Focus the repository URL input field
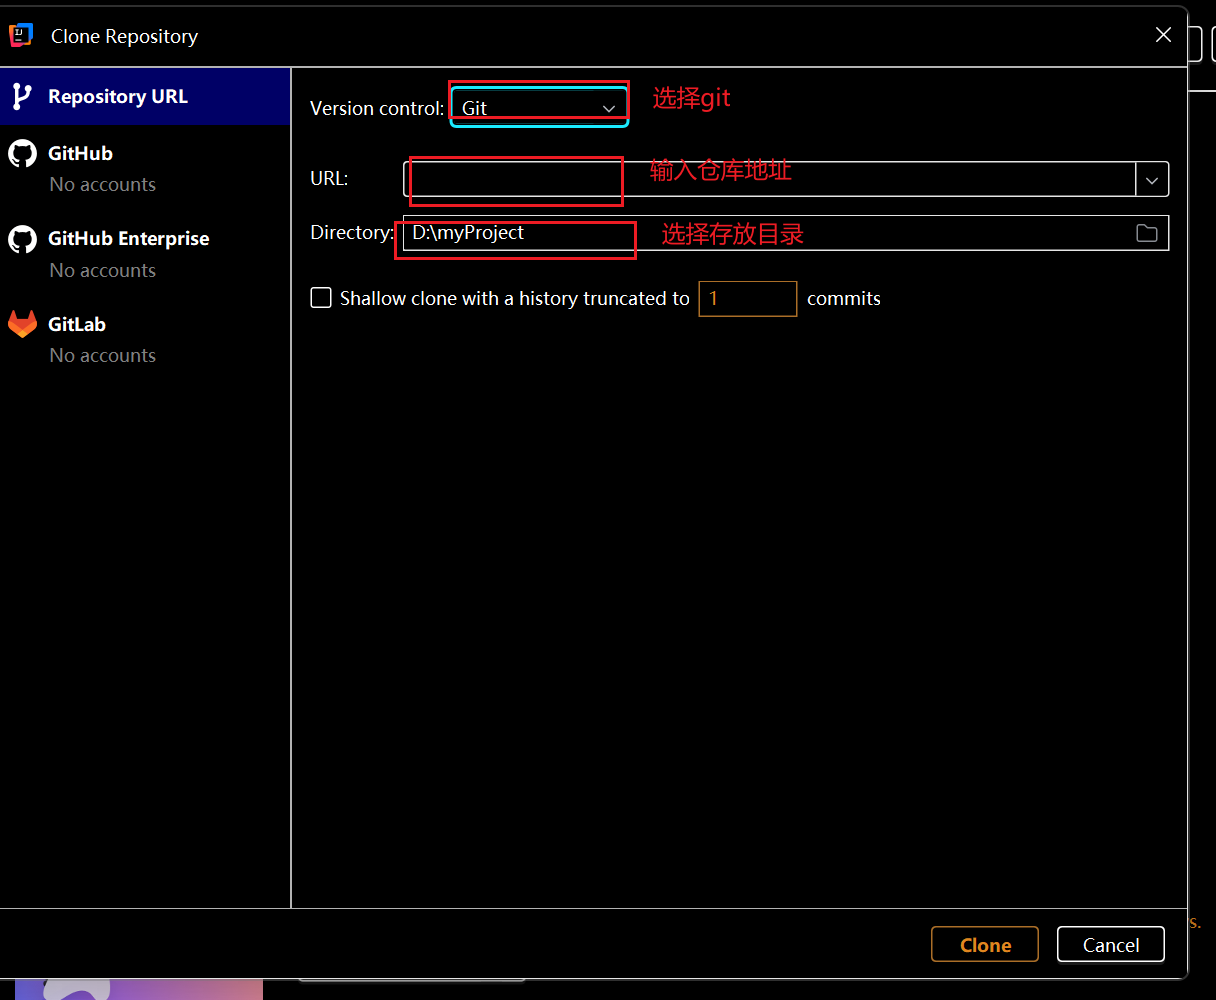Screen dimensions: 1216x1000 tap(769, 180)
